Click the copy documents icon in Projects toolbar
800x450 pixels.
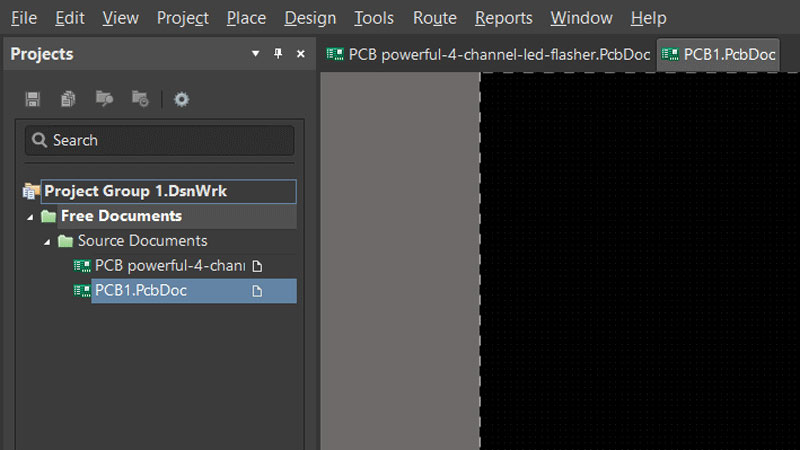point(68,99)
